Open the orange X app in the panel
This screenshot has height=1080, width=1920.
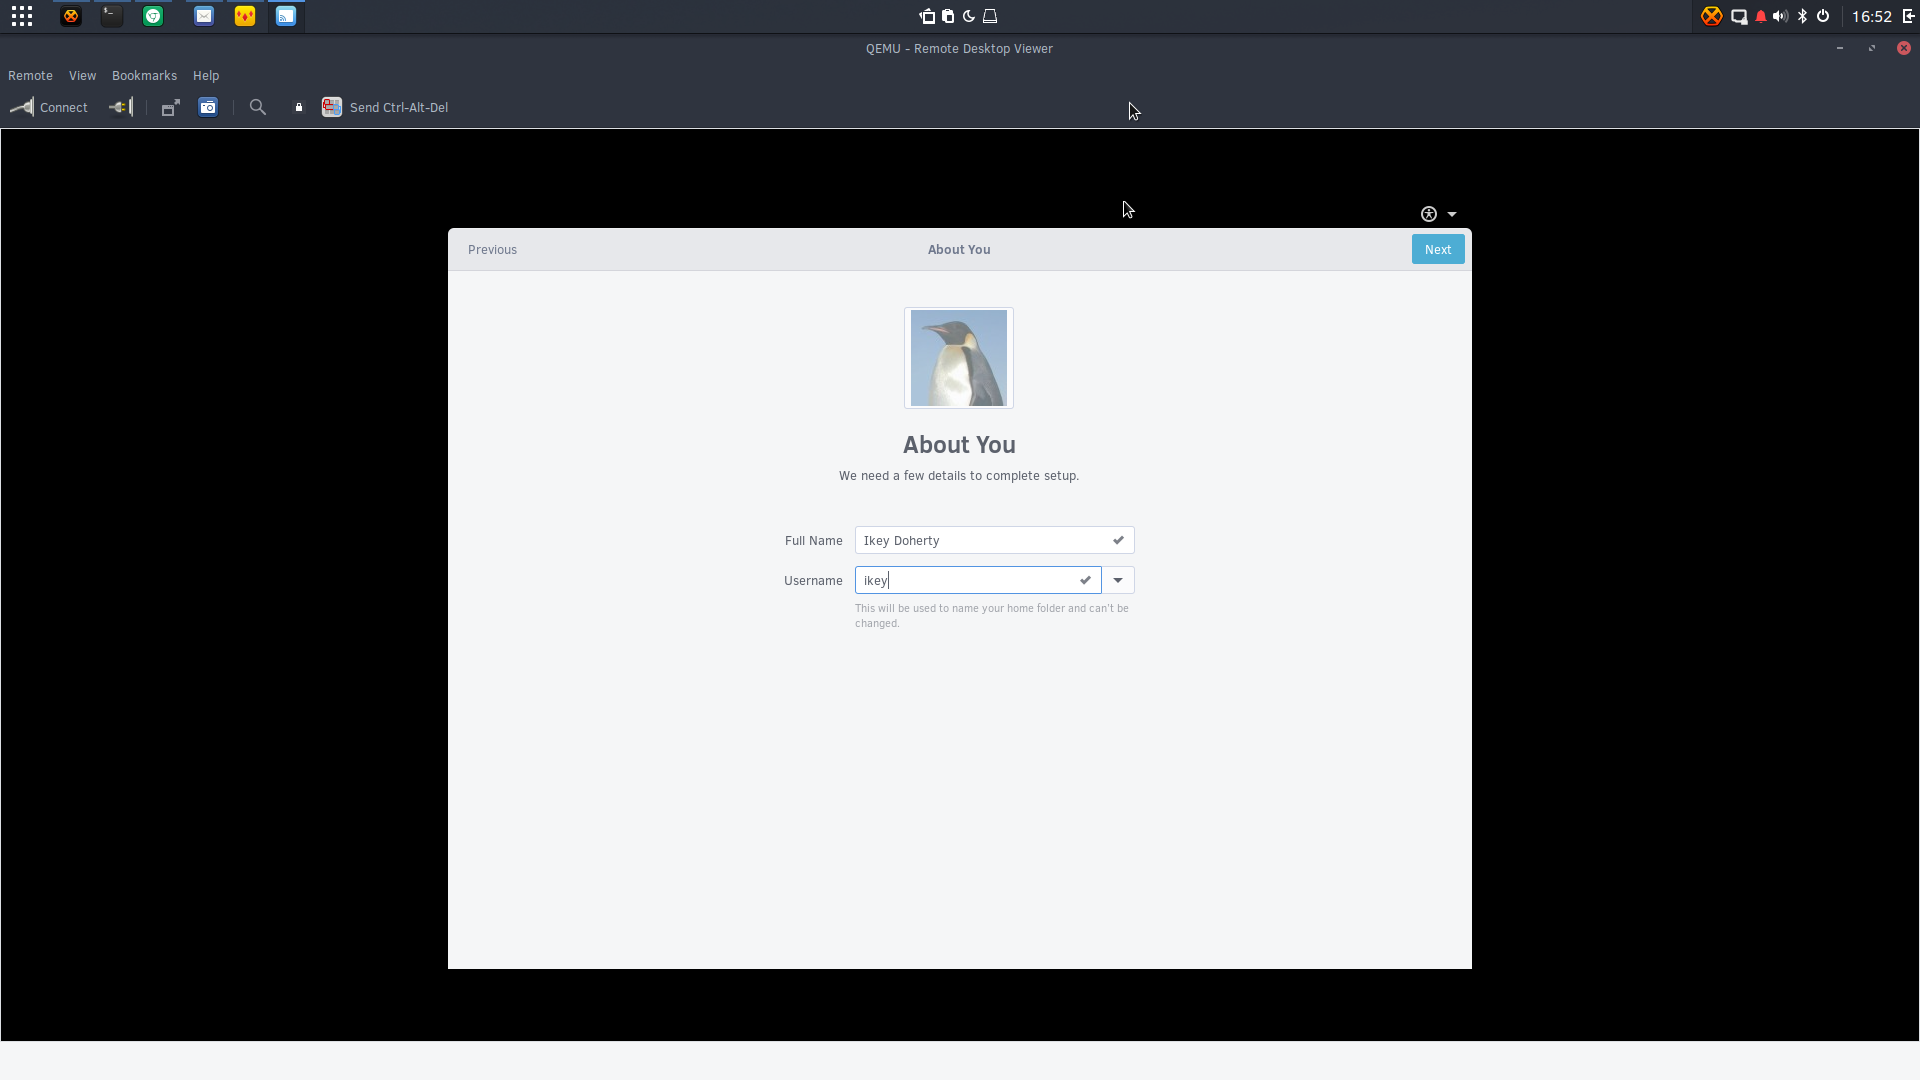point(71,16)
